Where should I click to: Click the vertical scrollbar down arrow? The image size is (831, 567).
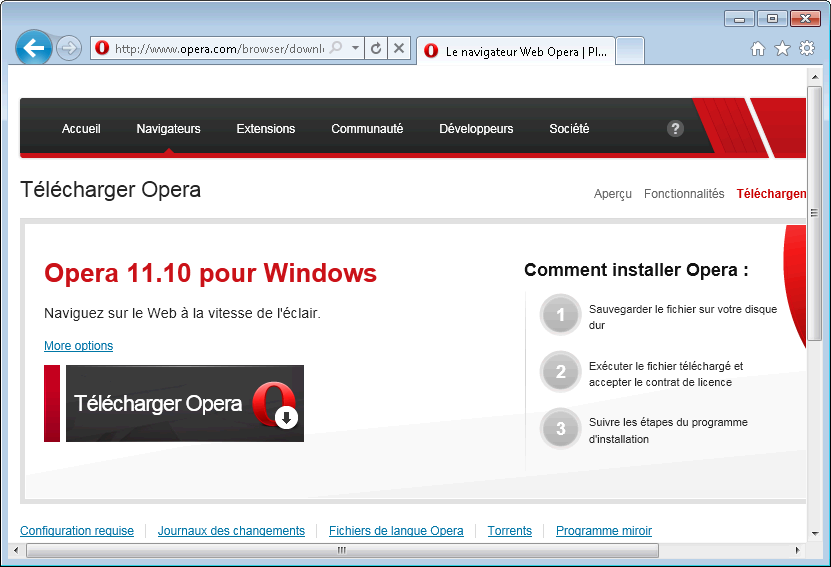coord(815,534)
